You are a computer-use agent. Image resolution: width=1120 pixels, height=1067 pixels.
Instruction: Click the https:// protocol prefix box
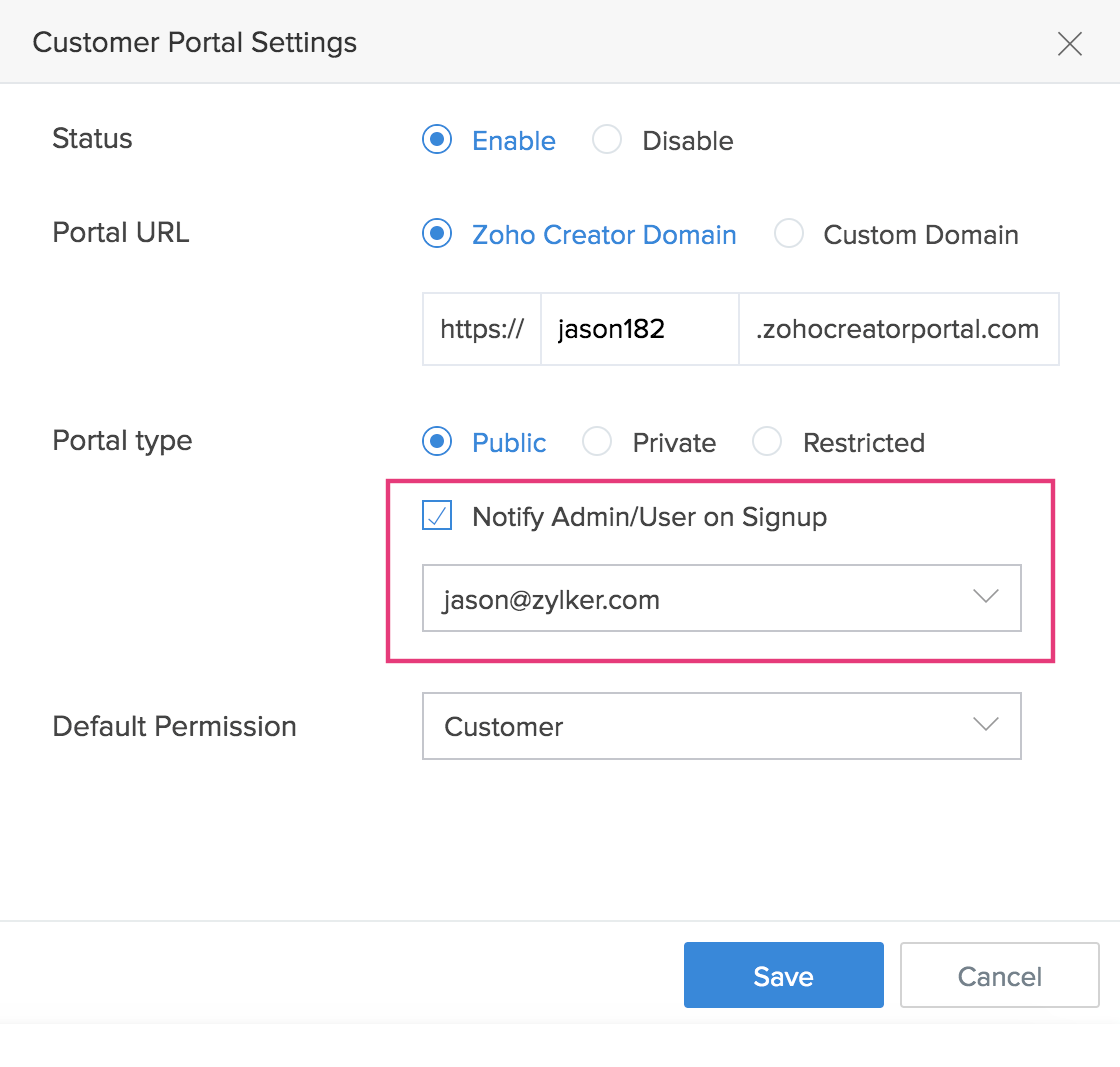pos(482,329)
